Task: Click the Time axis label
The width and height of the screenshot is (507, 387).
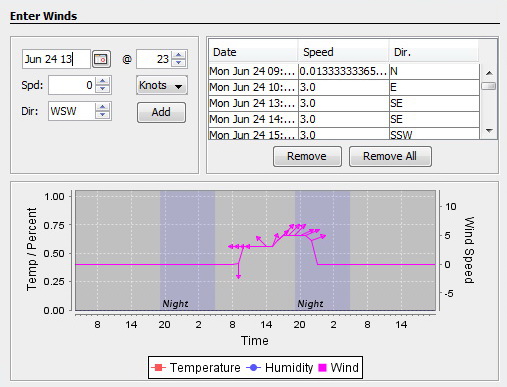Action: tap(255, 341)
